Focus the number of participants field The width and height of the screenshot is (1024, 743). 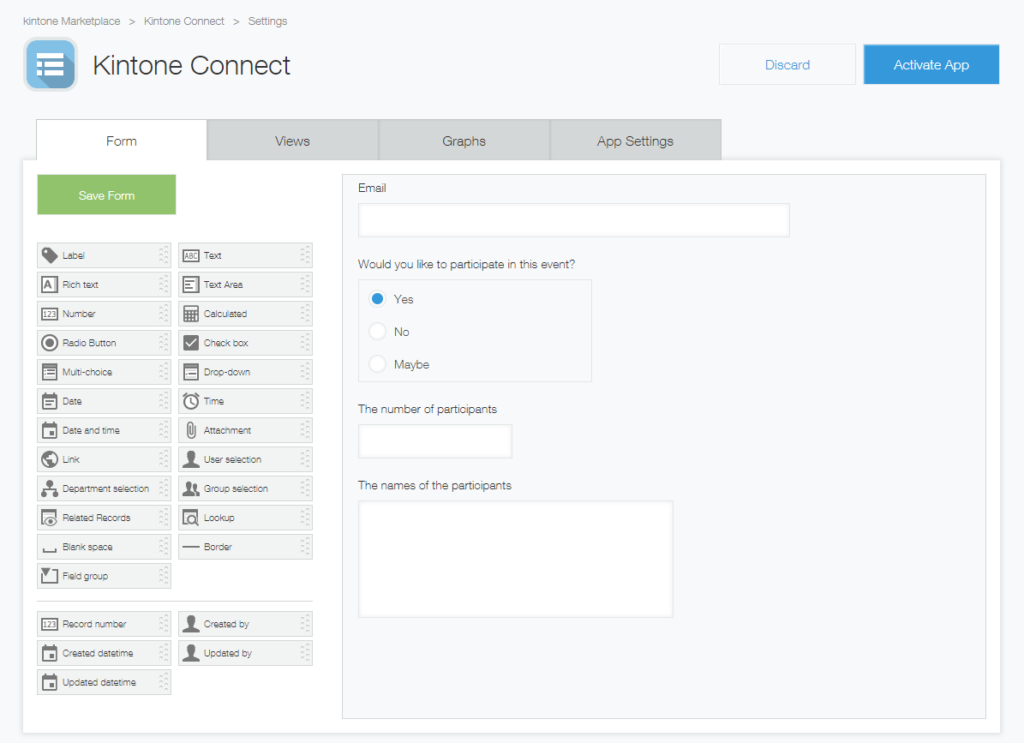[x=435, y=441]
